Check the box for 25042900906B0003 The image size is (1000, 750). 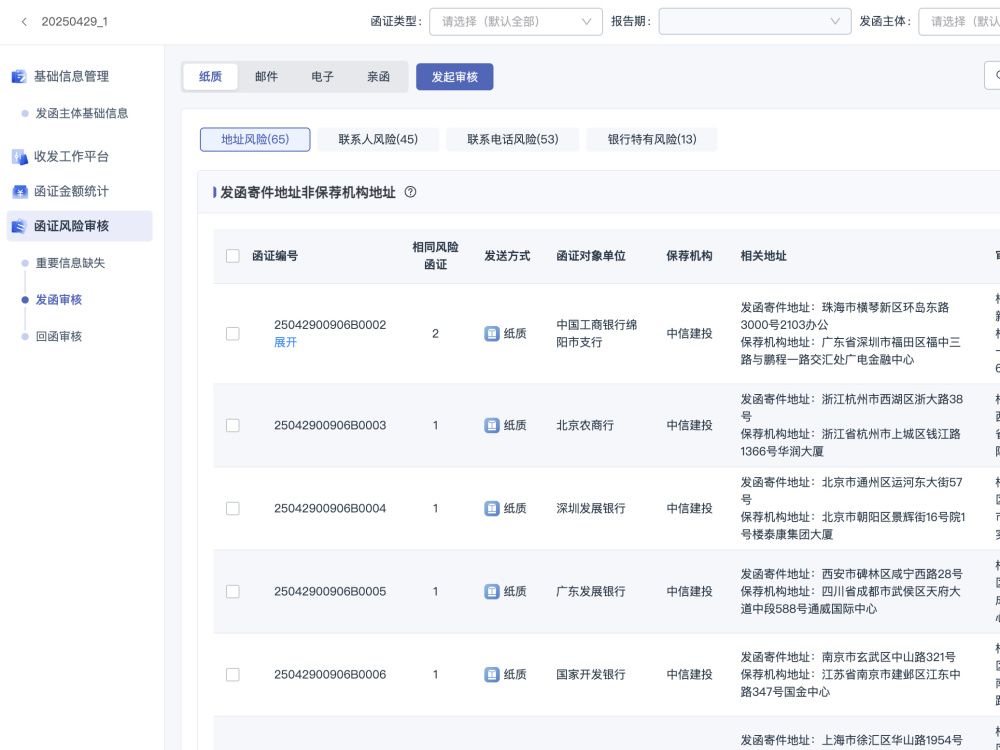click(x=233, y=425)
